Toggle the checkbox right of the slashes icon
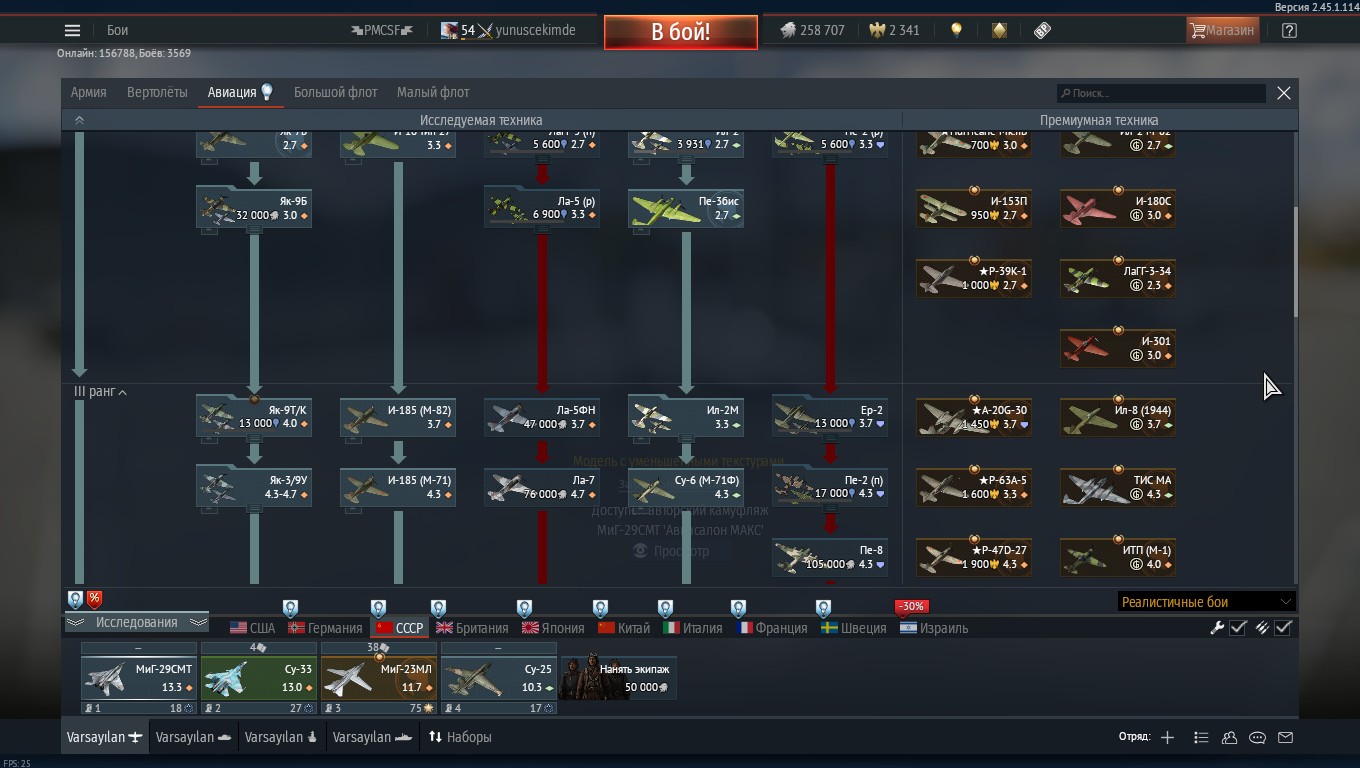Viewport: 1360px width, 768px height. 1284,628
